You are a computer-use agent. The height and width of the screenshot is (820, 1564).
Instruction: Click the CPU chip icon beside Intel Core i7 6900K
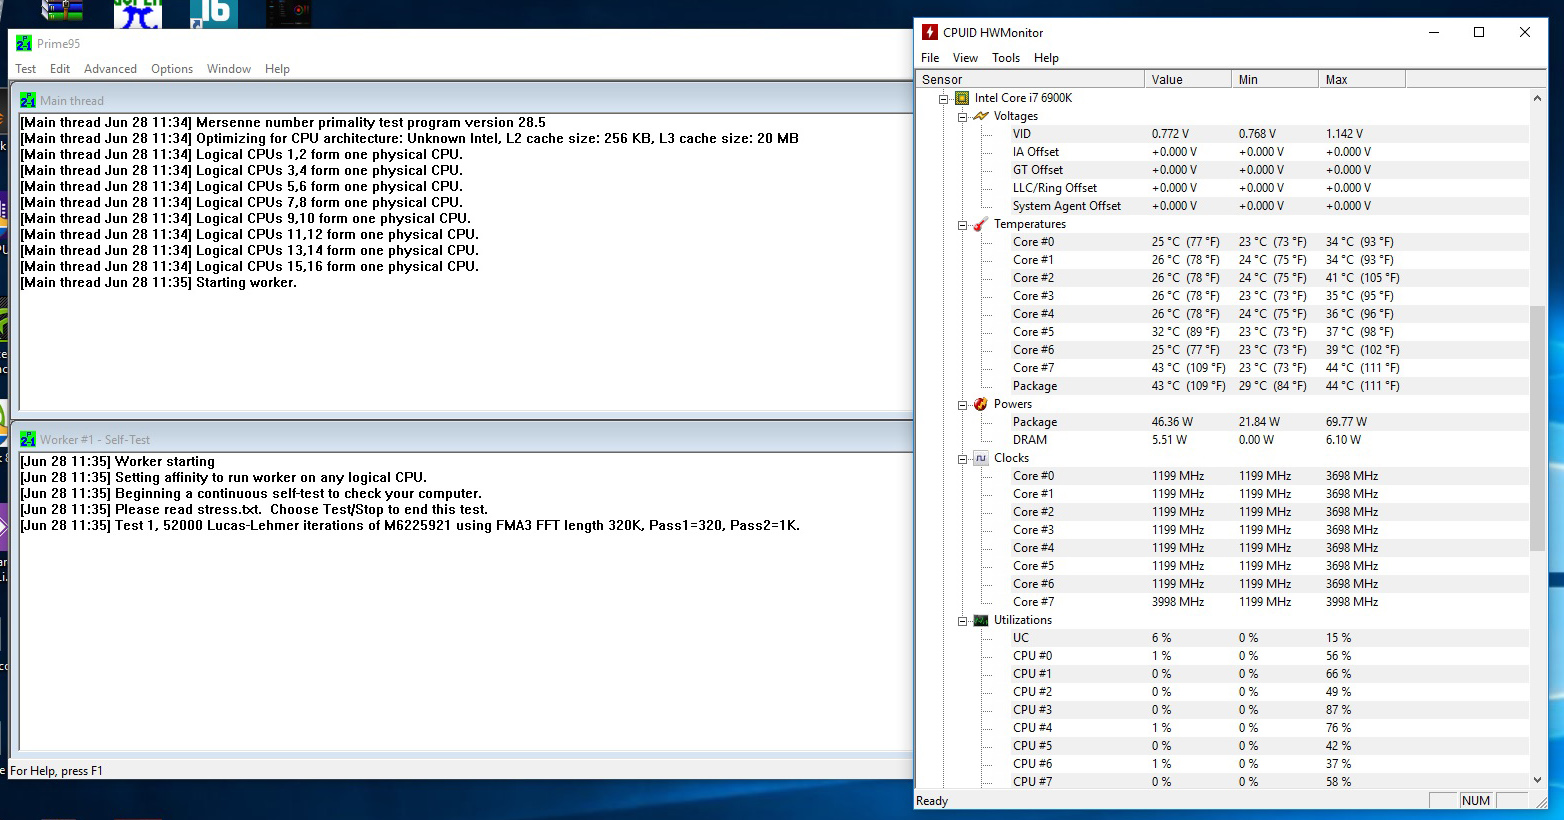click(961, 98)
